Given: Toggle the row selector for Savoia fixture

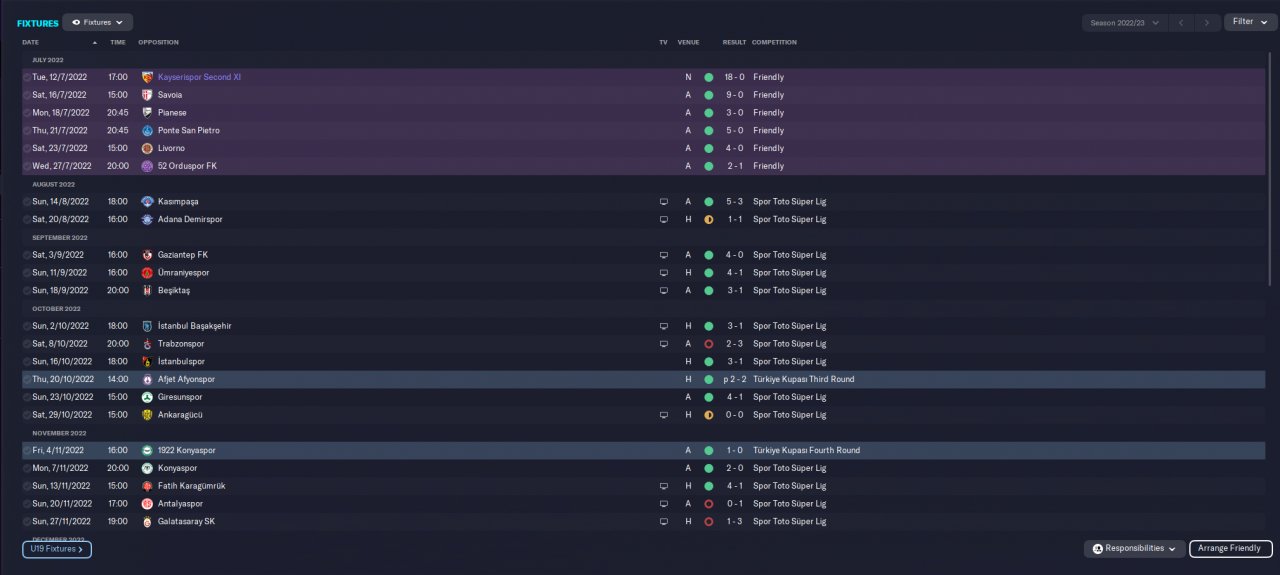Looking at the screenshot, I should tap(27, 95).
